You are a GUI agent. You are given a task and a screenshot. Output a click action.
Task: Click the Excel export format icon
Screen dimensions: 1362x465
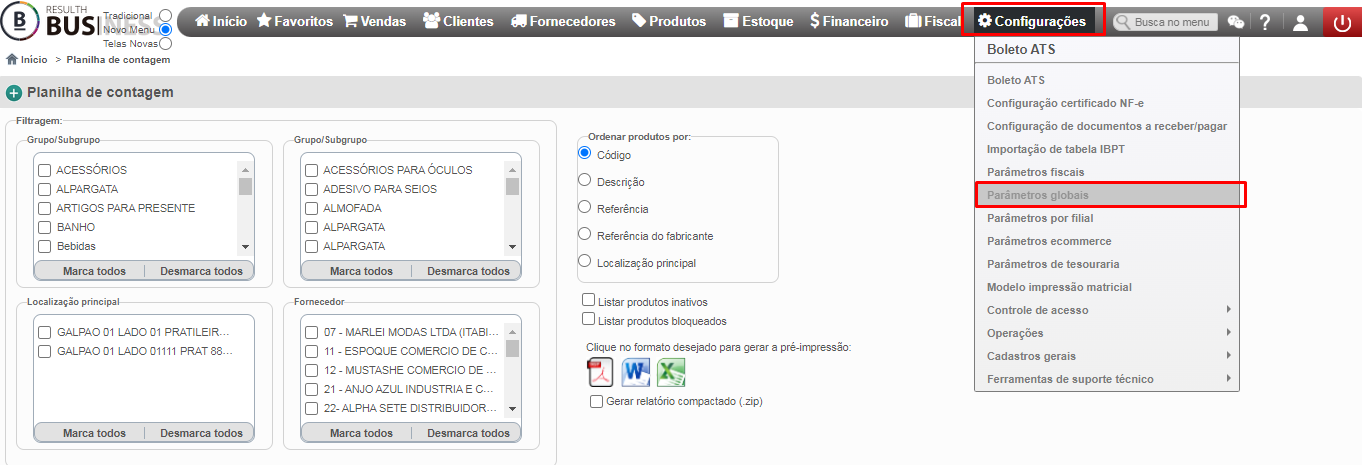coord(671,372)
